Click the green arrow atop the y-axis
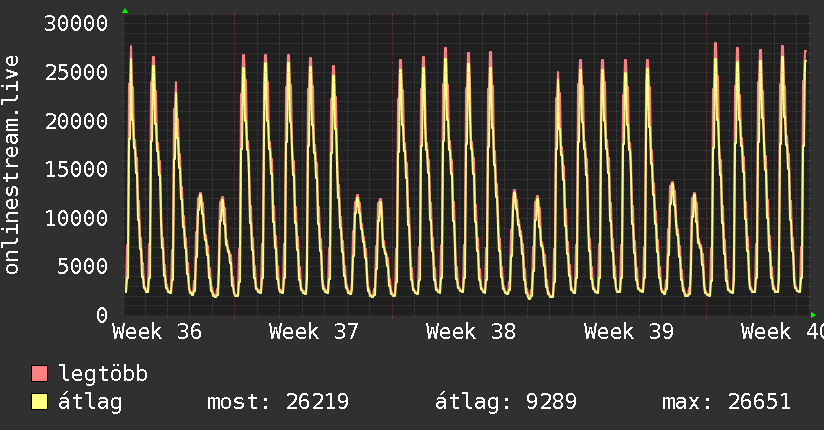Screen dimensions: 824x430 click(x=125, y=11)
